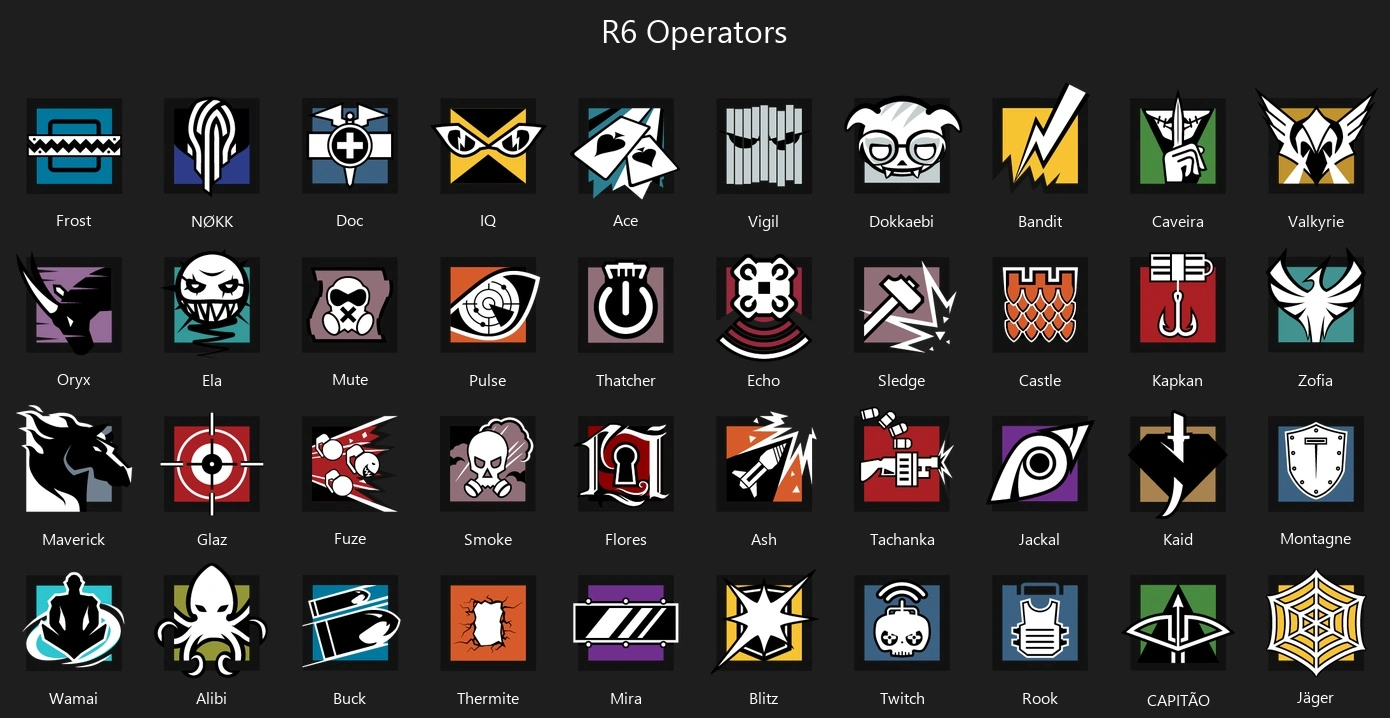Click the Thatcher name label
Viewport: 1390px width, 718px height.
coord(626,380)
